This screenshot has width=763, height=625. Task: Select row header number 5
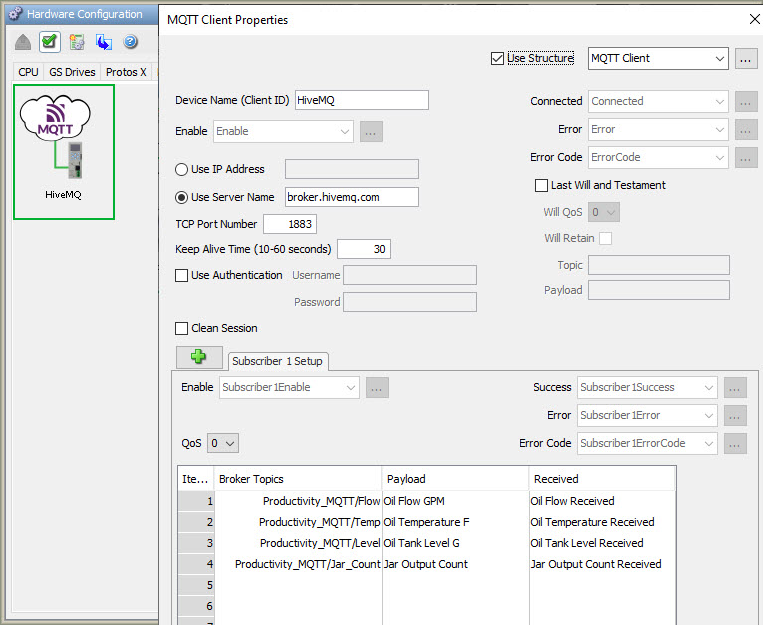[196, 585]
